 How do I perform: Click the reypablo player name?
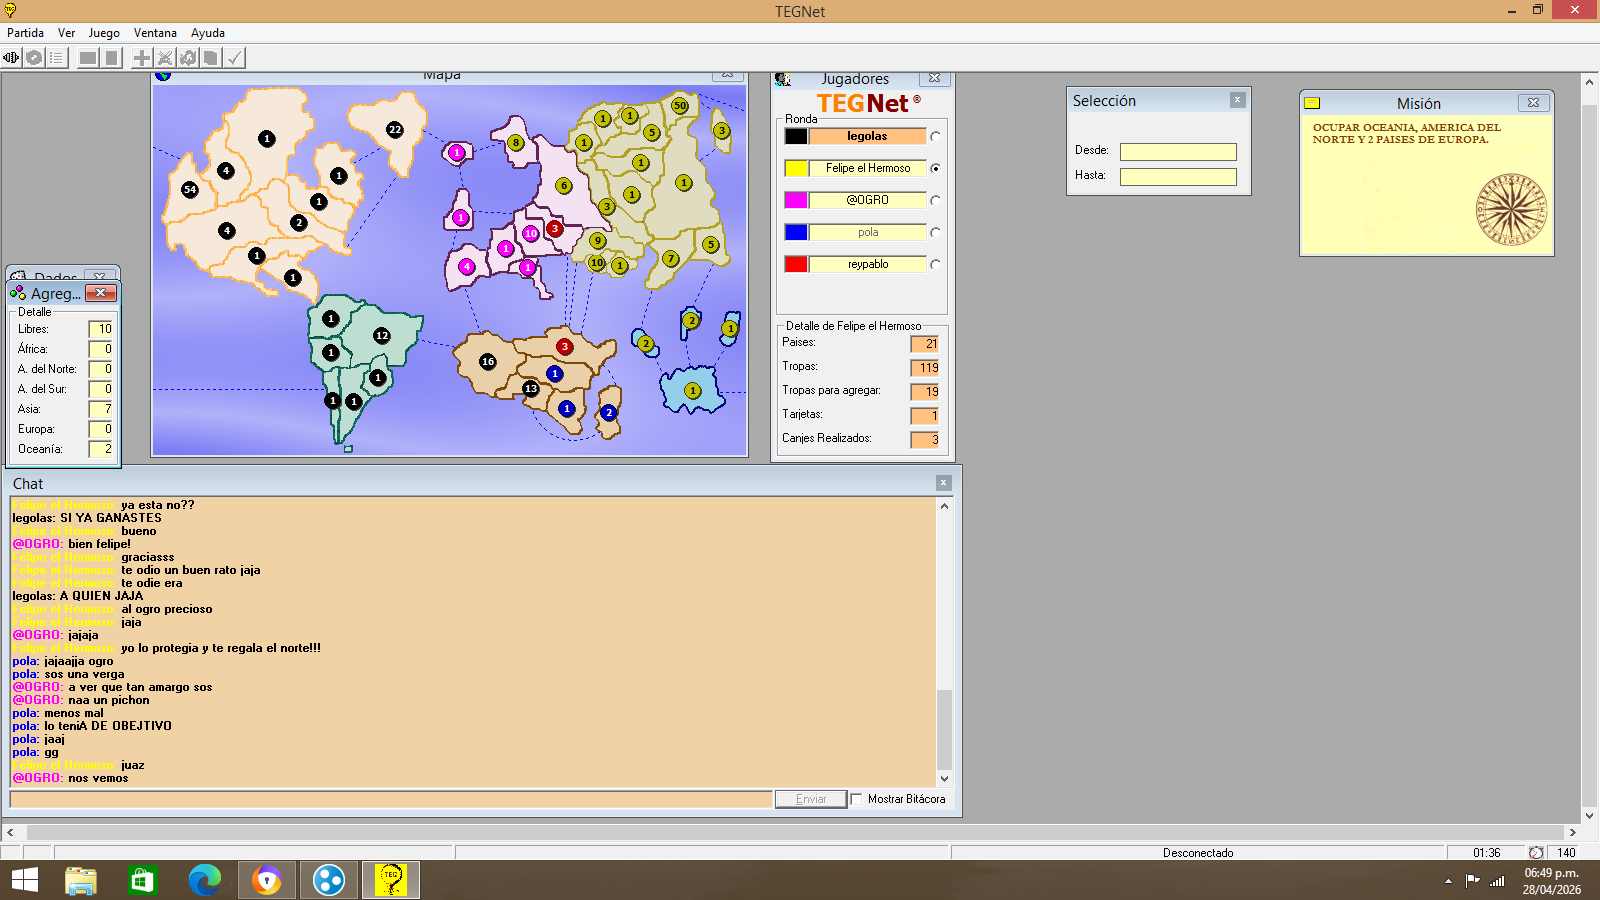867,265
